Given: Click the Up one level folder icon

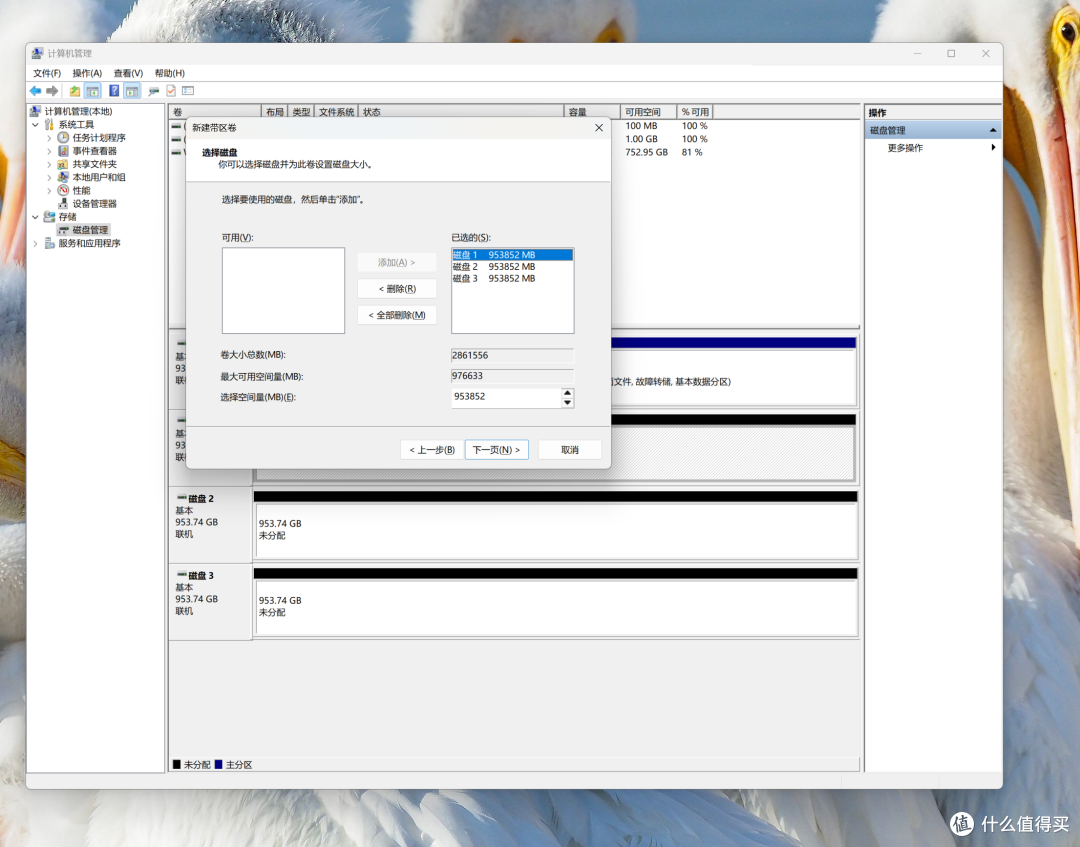Looking at the screenshot, I should coord(74,91).
